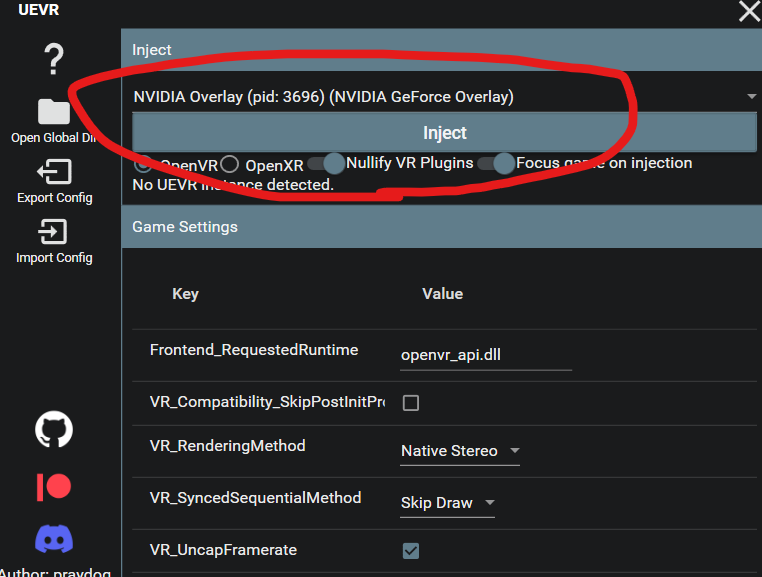Close the UEVR window

click(749, 11)
